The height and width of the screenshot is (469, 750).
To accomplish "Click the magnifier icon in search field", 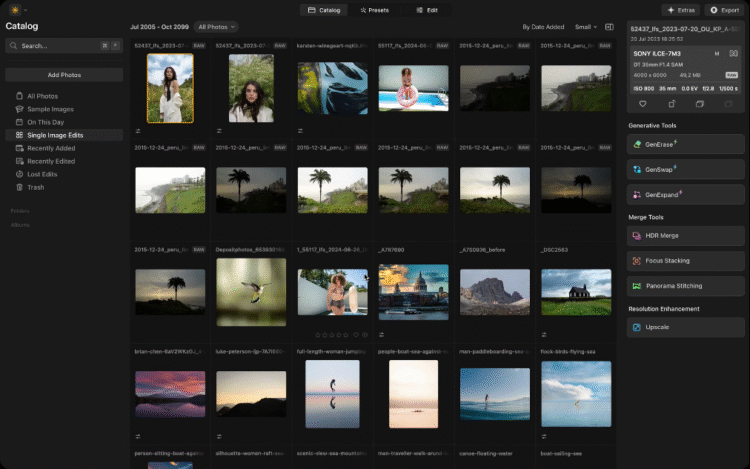I will point(13,46).
